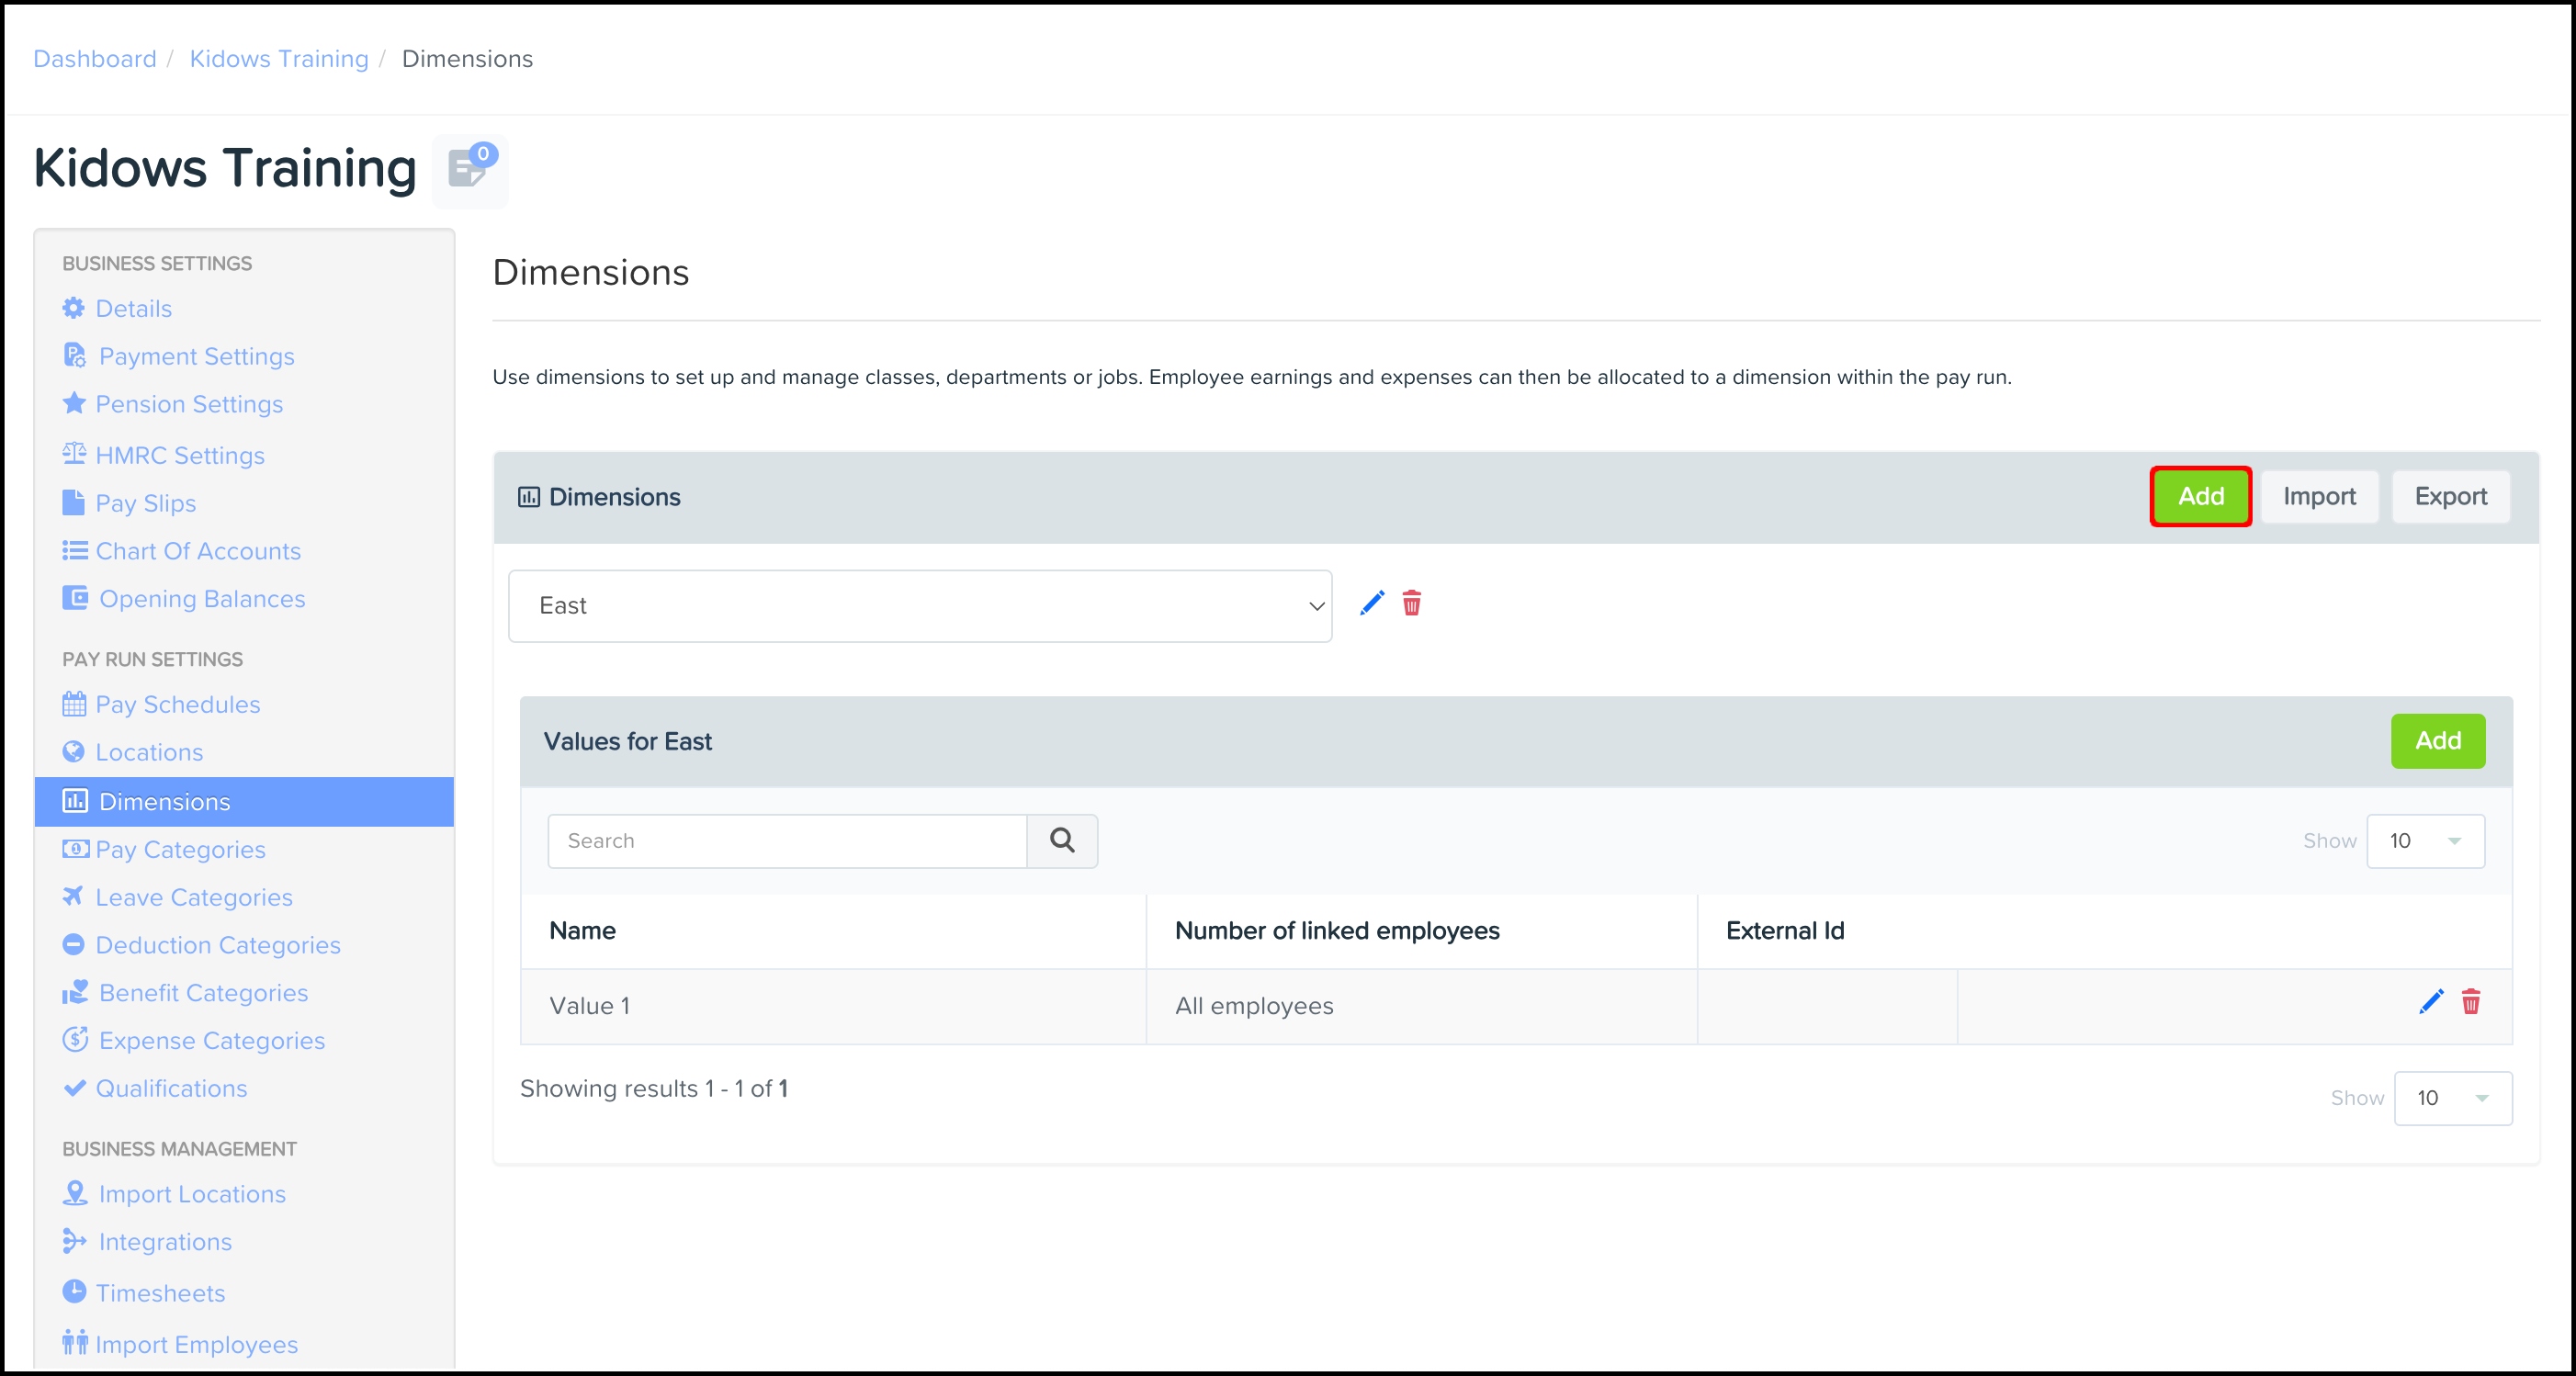Image resolution: width=2576 pixels, height=1376 pixels.
Task: Click the Import dimensions button
Action: [2318, 497]
